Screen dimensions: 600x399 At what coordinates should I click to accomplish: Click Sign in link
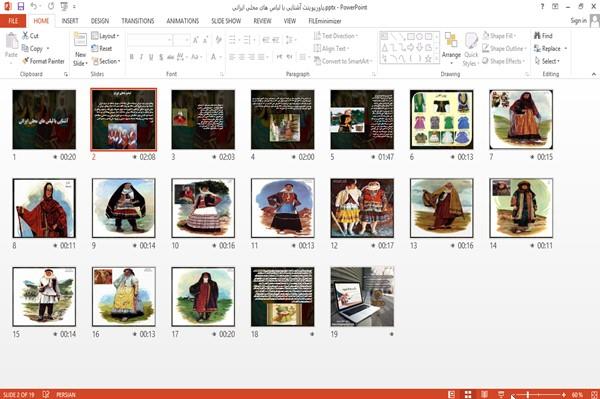coord(578,21)
